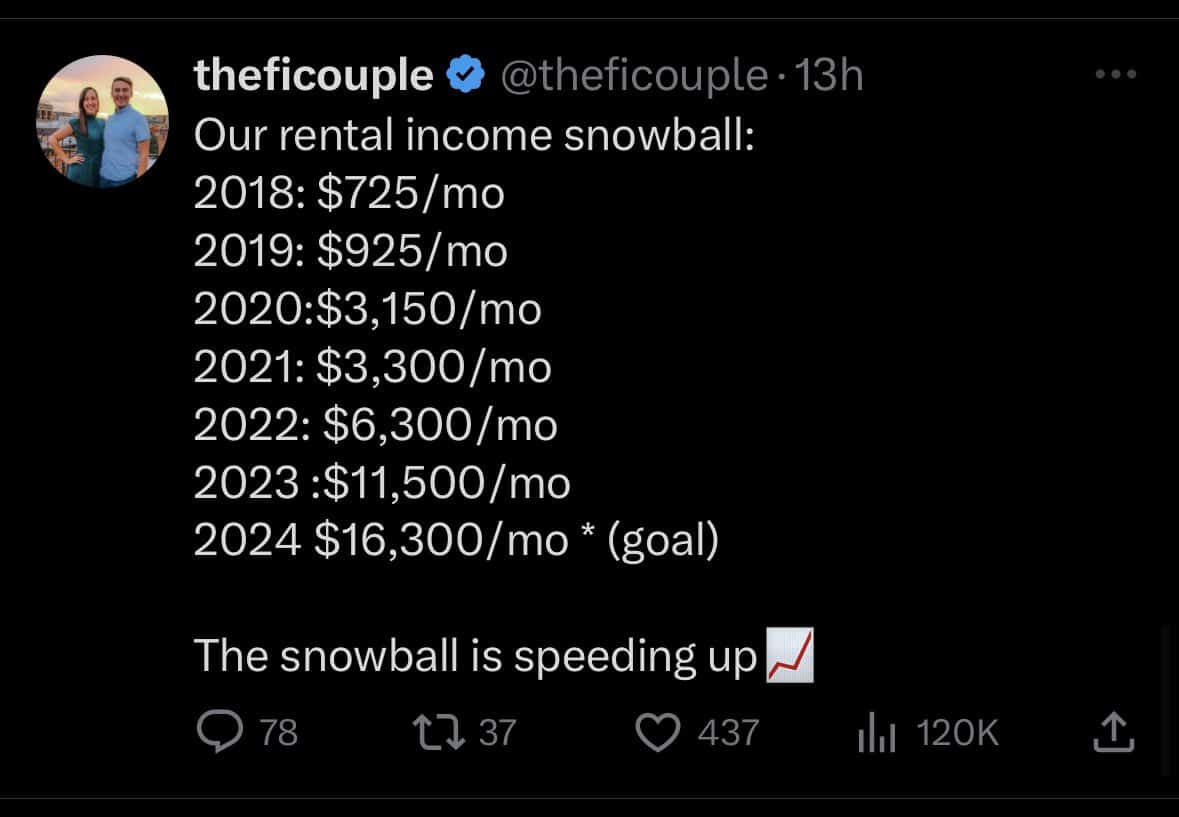Screen dimensions: 1179x817
Task: Click the chart emoji after speeding up
Action: coord(789,657)
